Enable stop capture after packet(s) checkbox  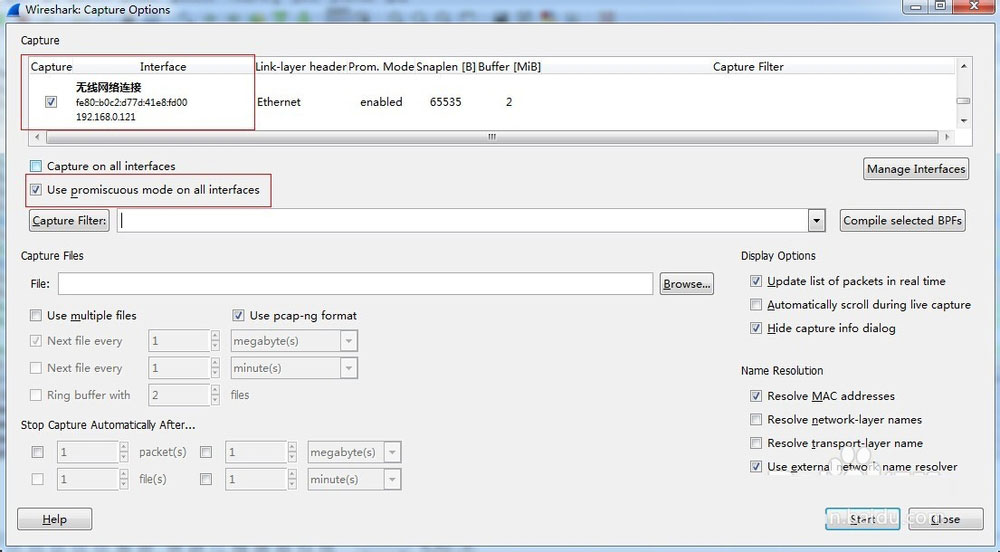38,452
